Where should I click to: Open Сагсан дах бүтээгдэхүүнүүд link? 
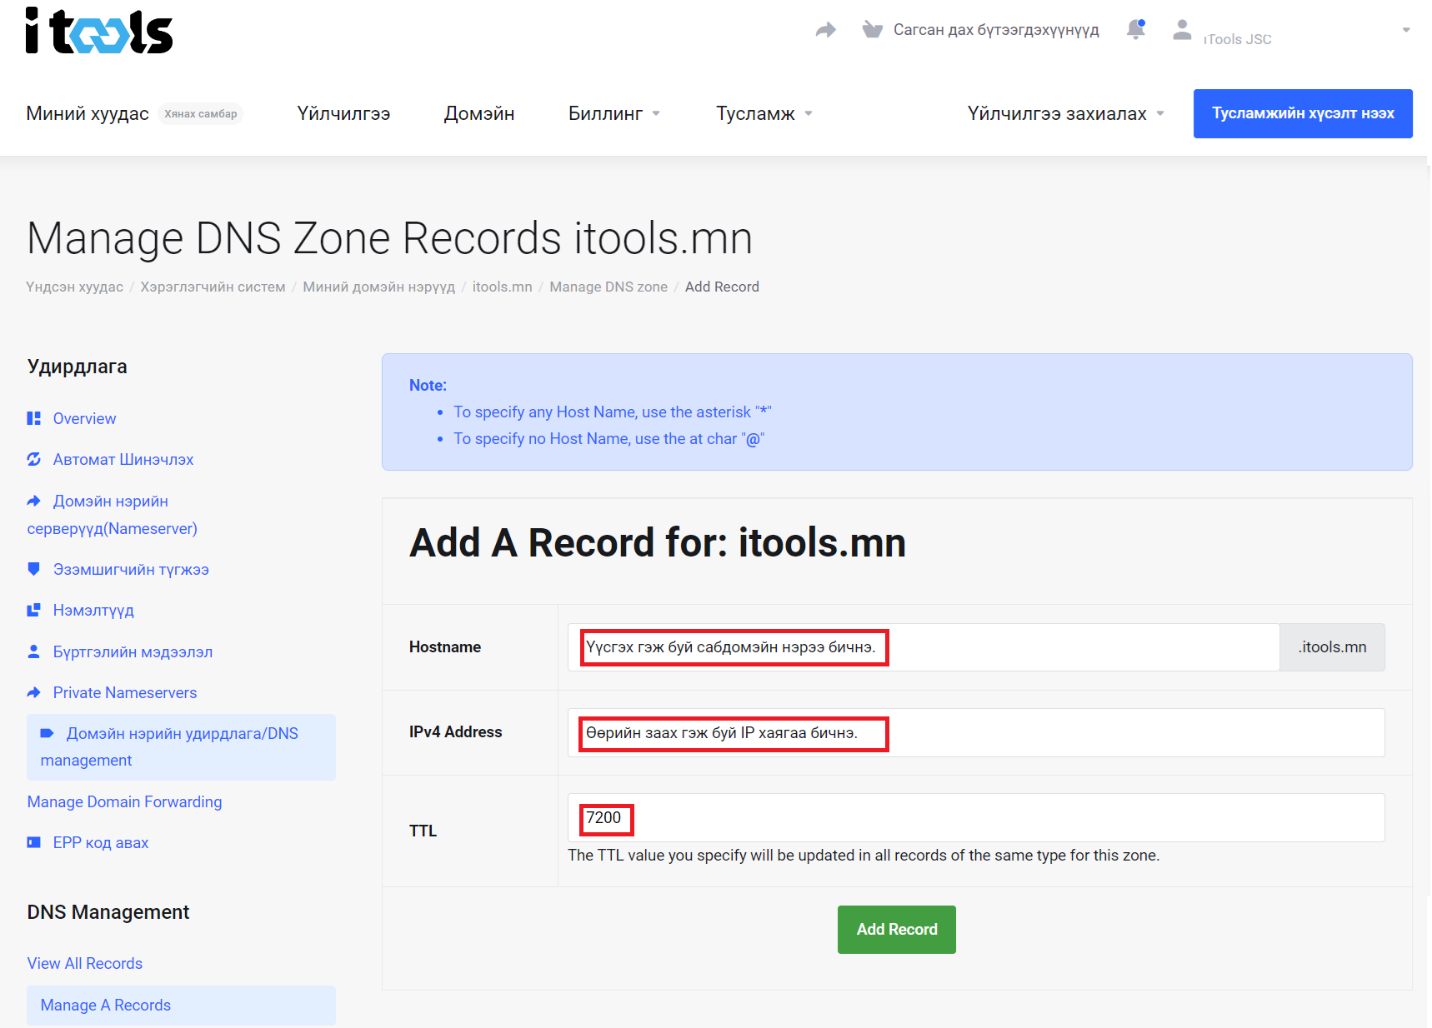coord(996,30)
